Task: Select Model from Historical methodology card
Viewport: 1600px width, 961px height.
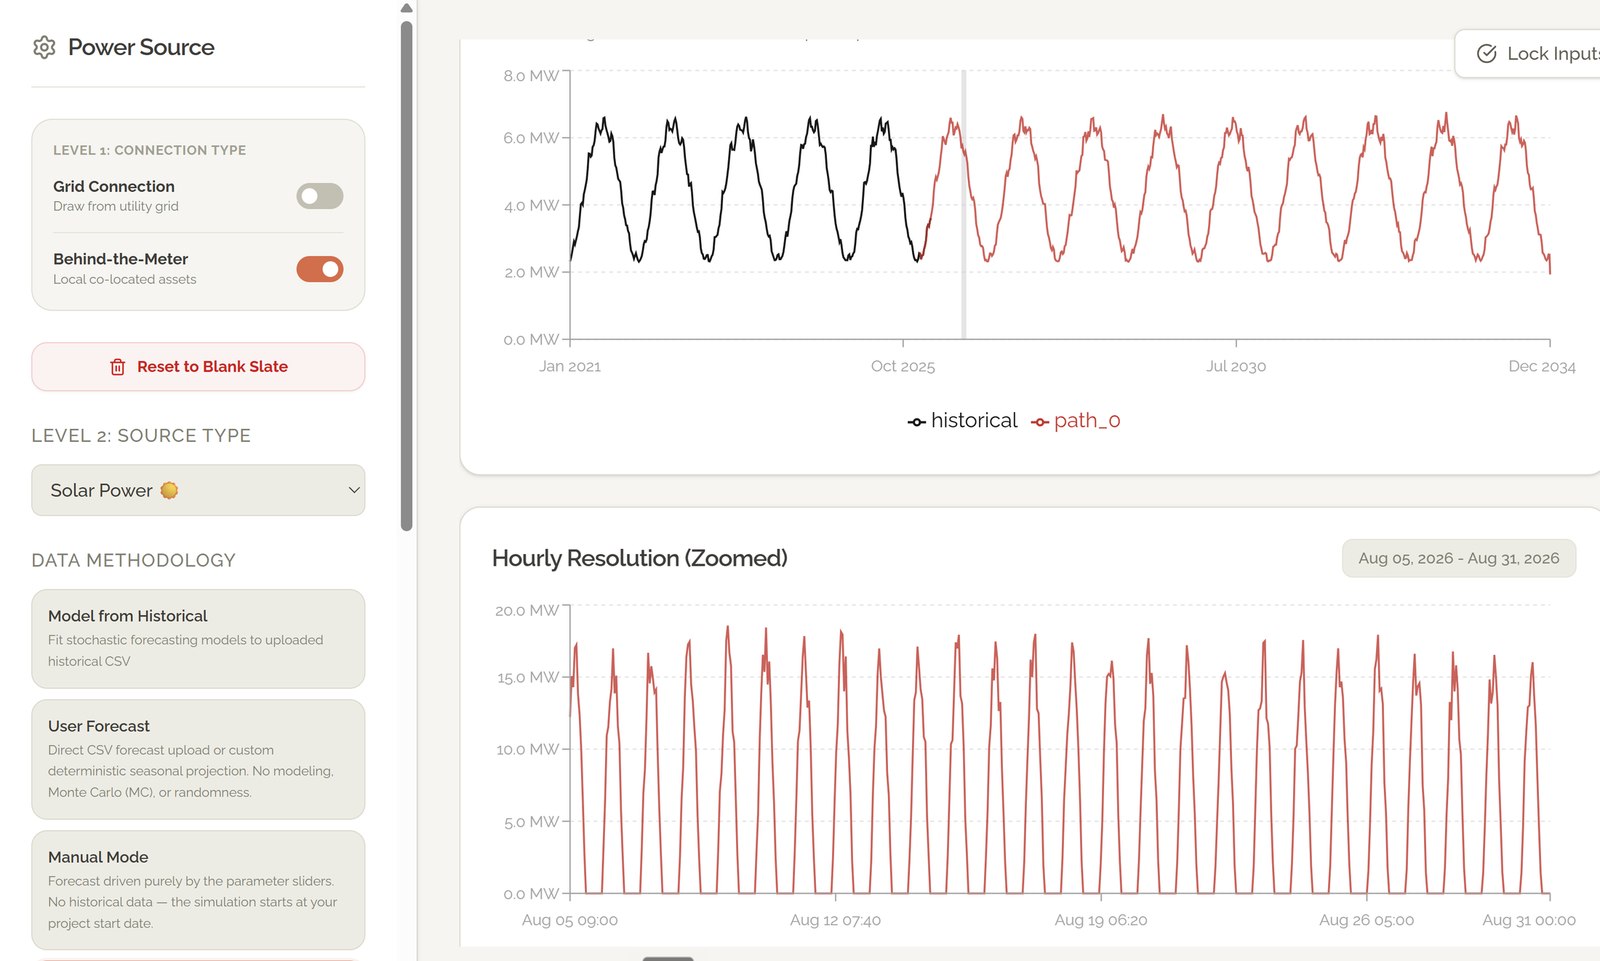Action: pos(198,639)
